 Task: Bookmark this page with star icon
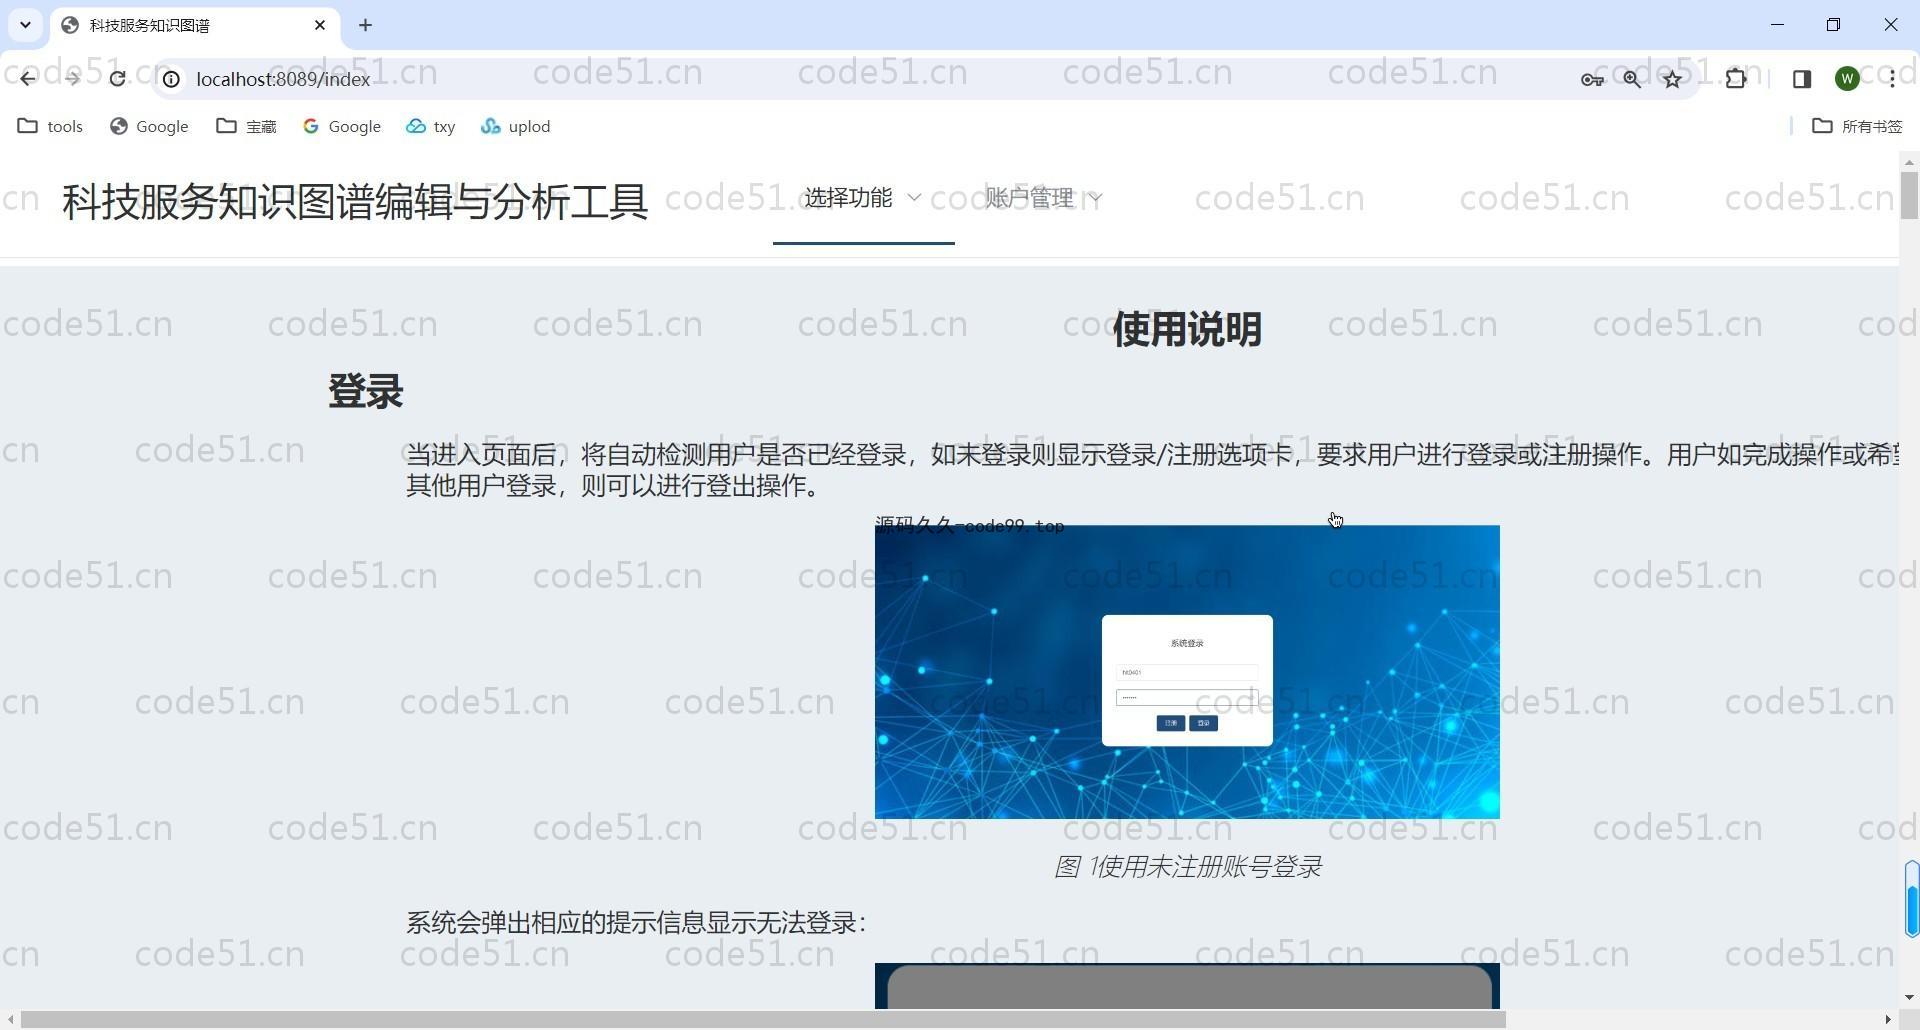coord(1672,79)
